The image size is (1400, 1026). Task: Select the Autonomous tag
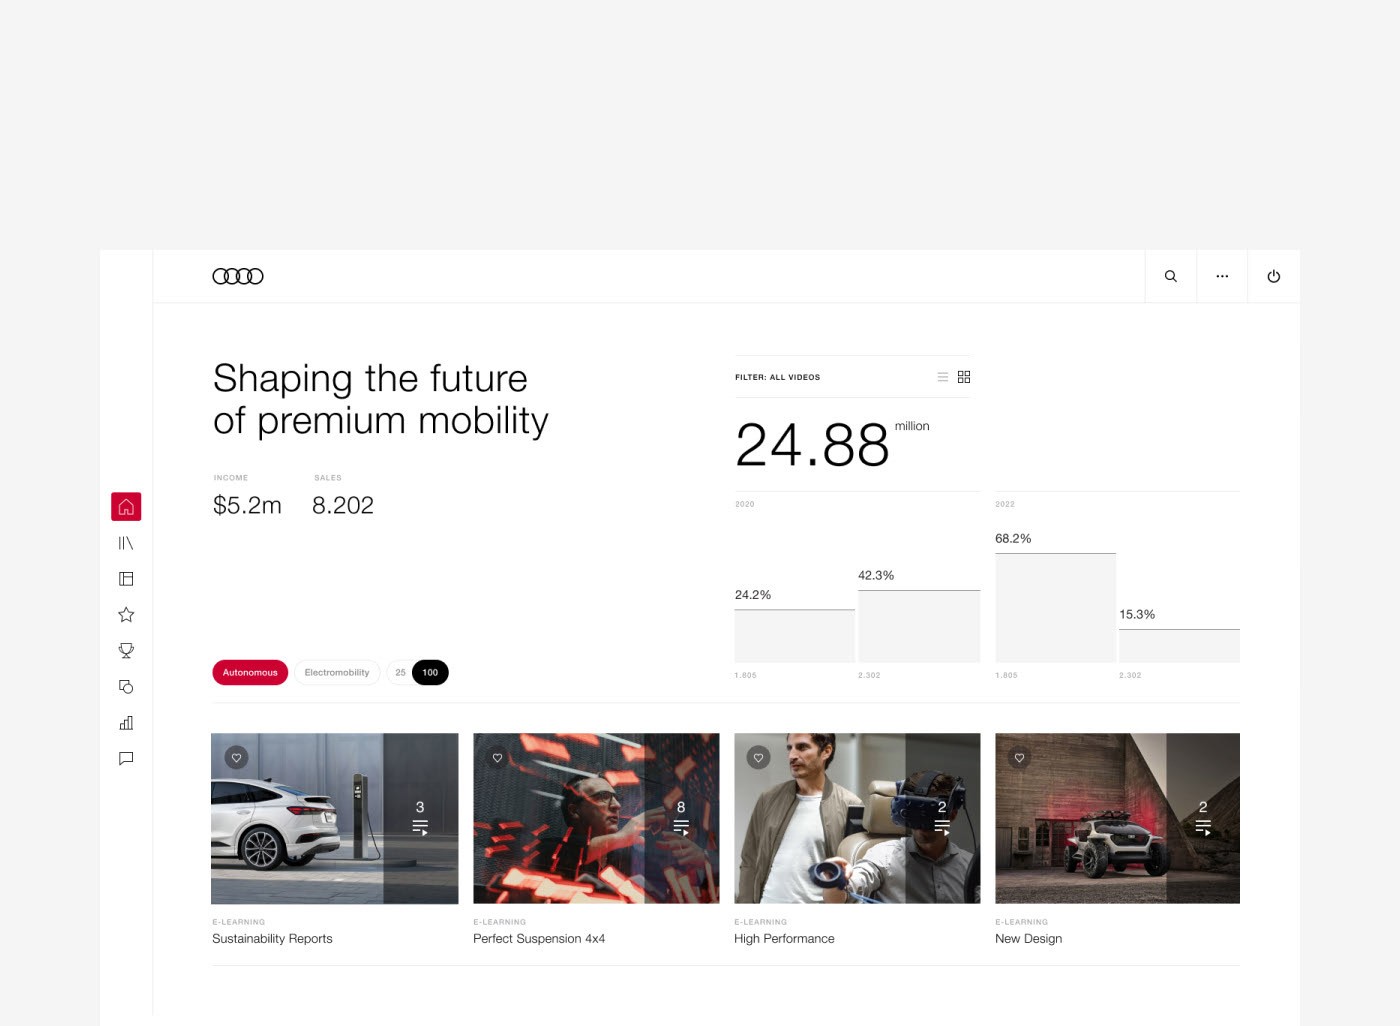tap(250, 673)
